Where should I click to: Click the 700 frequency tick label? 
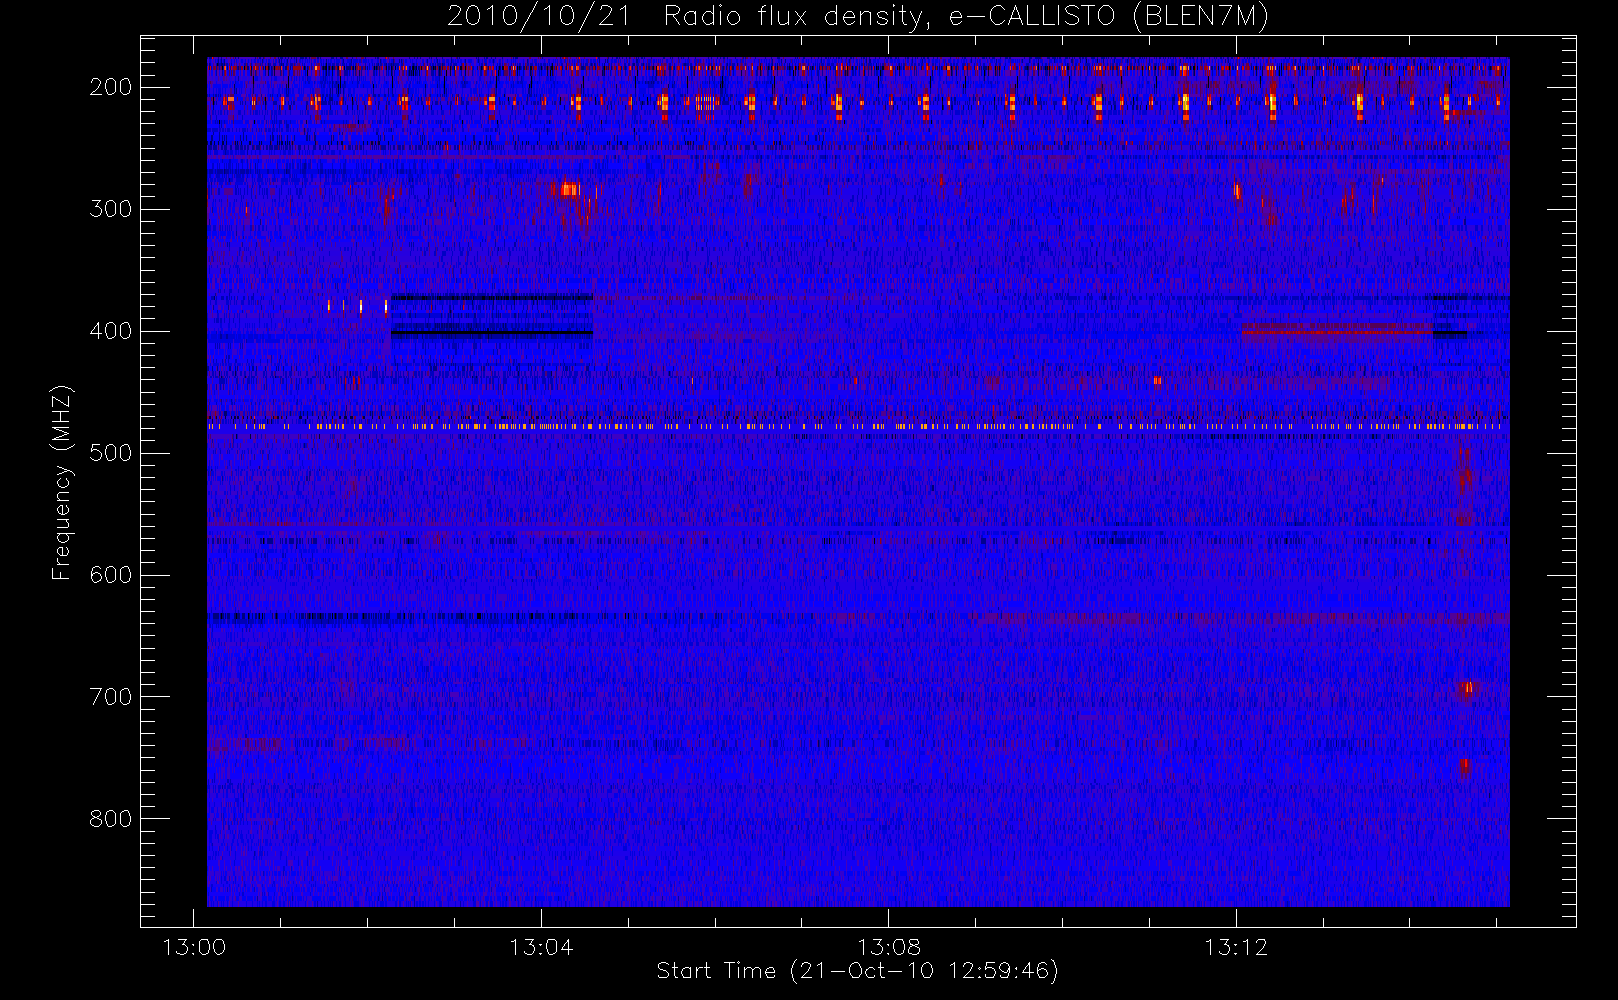(x=111, y=697)
